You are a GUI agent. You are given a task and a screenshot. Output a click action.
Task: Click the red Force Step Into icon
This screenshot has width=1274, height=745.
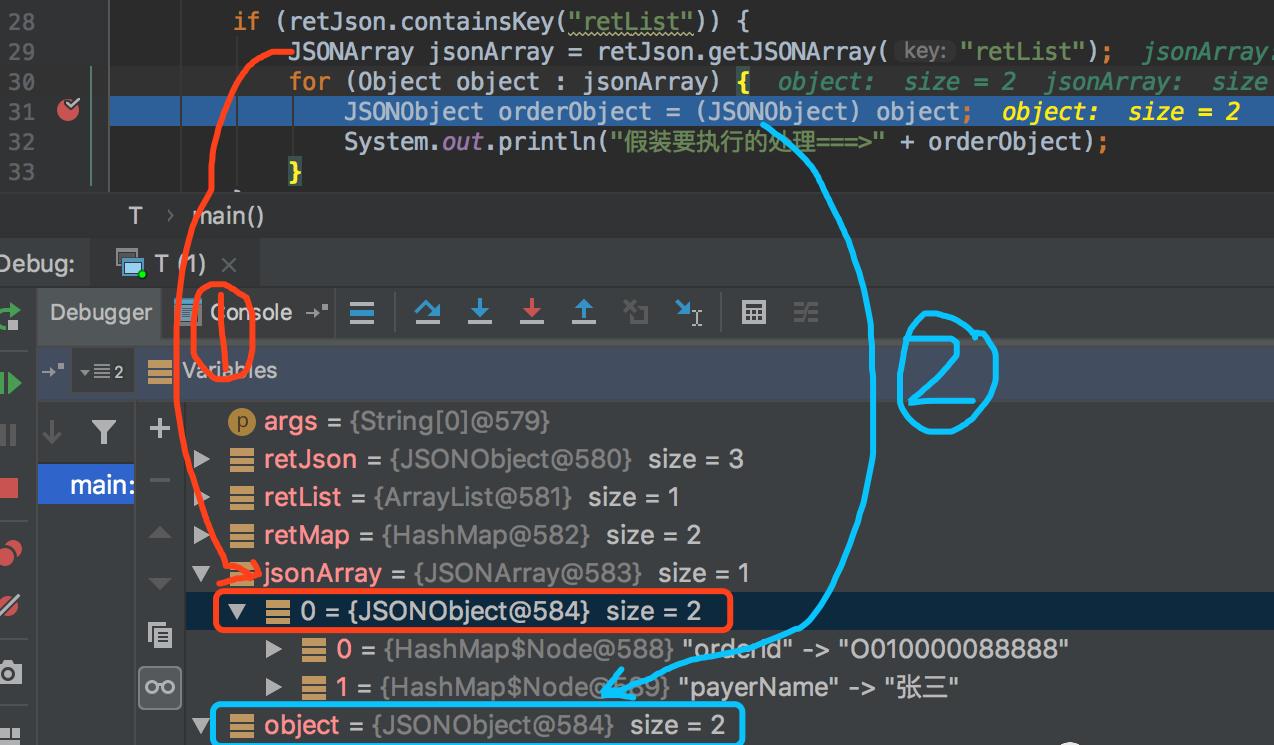(x=532, y=312)
